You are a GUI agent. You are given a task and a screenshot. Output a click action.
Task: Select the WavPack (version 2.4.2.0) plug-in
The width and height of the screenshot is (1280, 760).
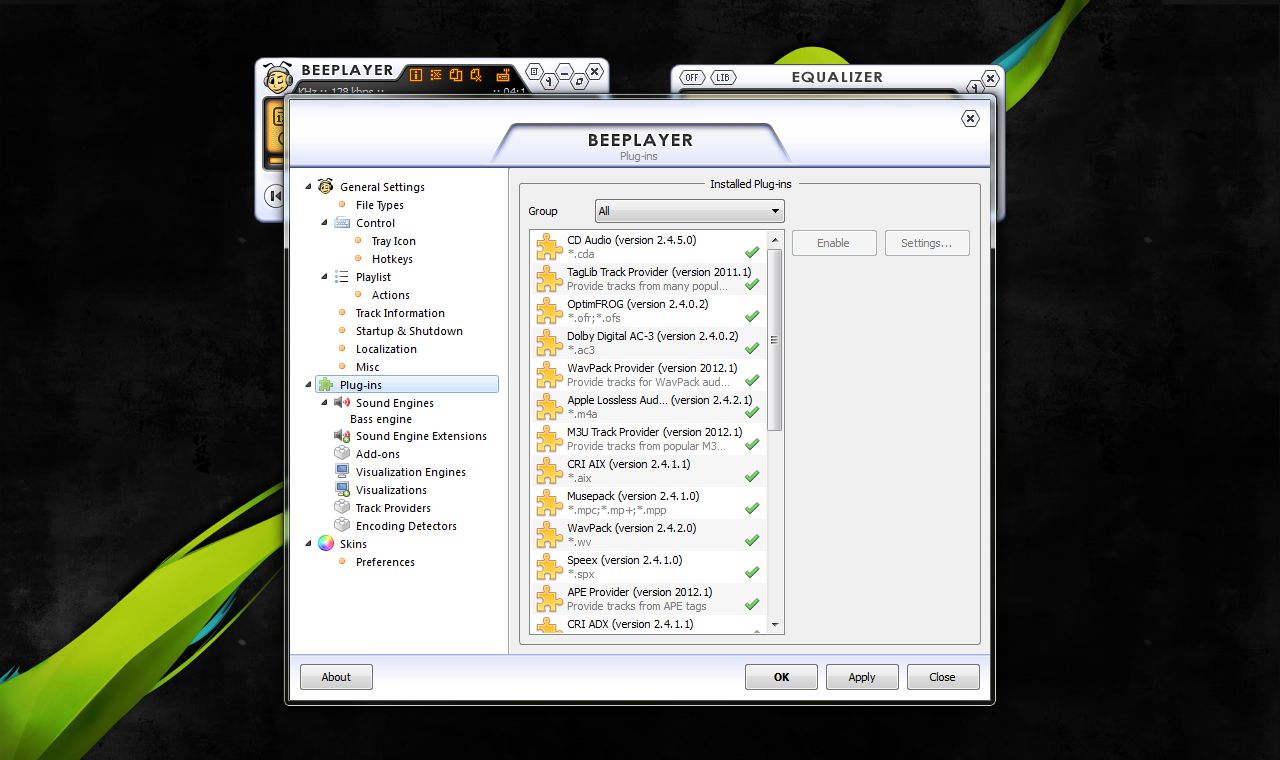pyautogui.click(x=649, y=534)
